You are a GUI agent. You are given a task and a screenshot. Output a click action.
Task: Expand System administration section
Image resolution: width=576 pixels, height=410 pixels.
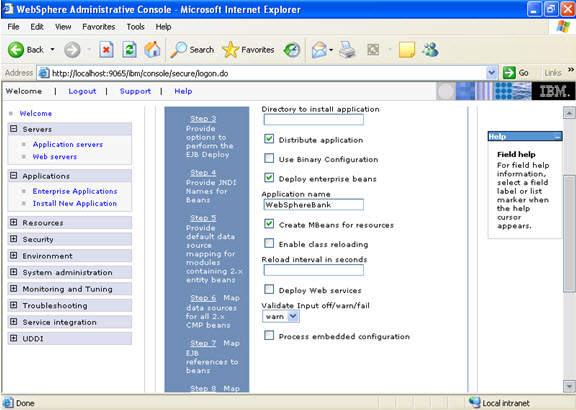point(14,272)
